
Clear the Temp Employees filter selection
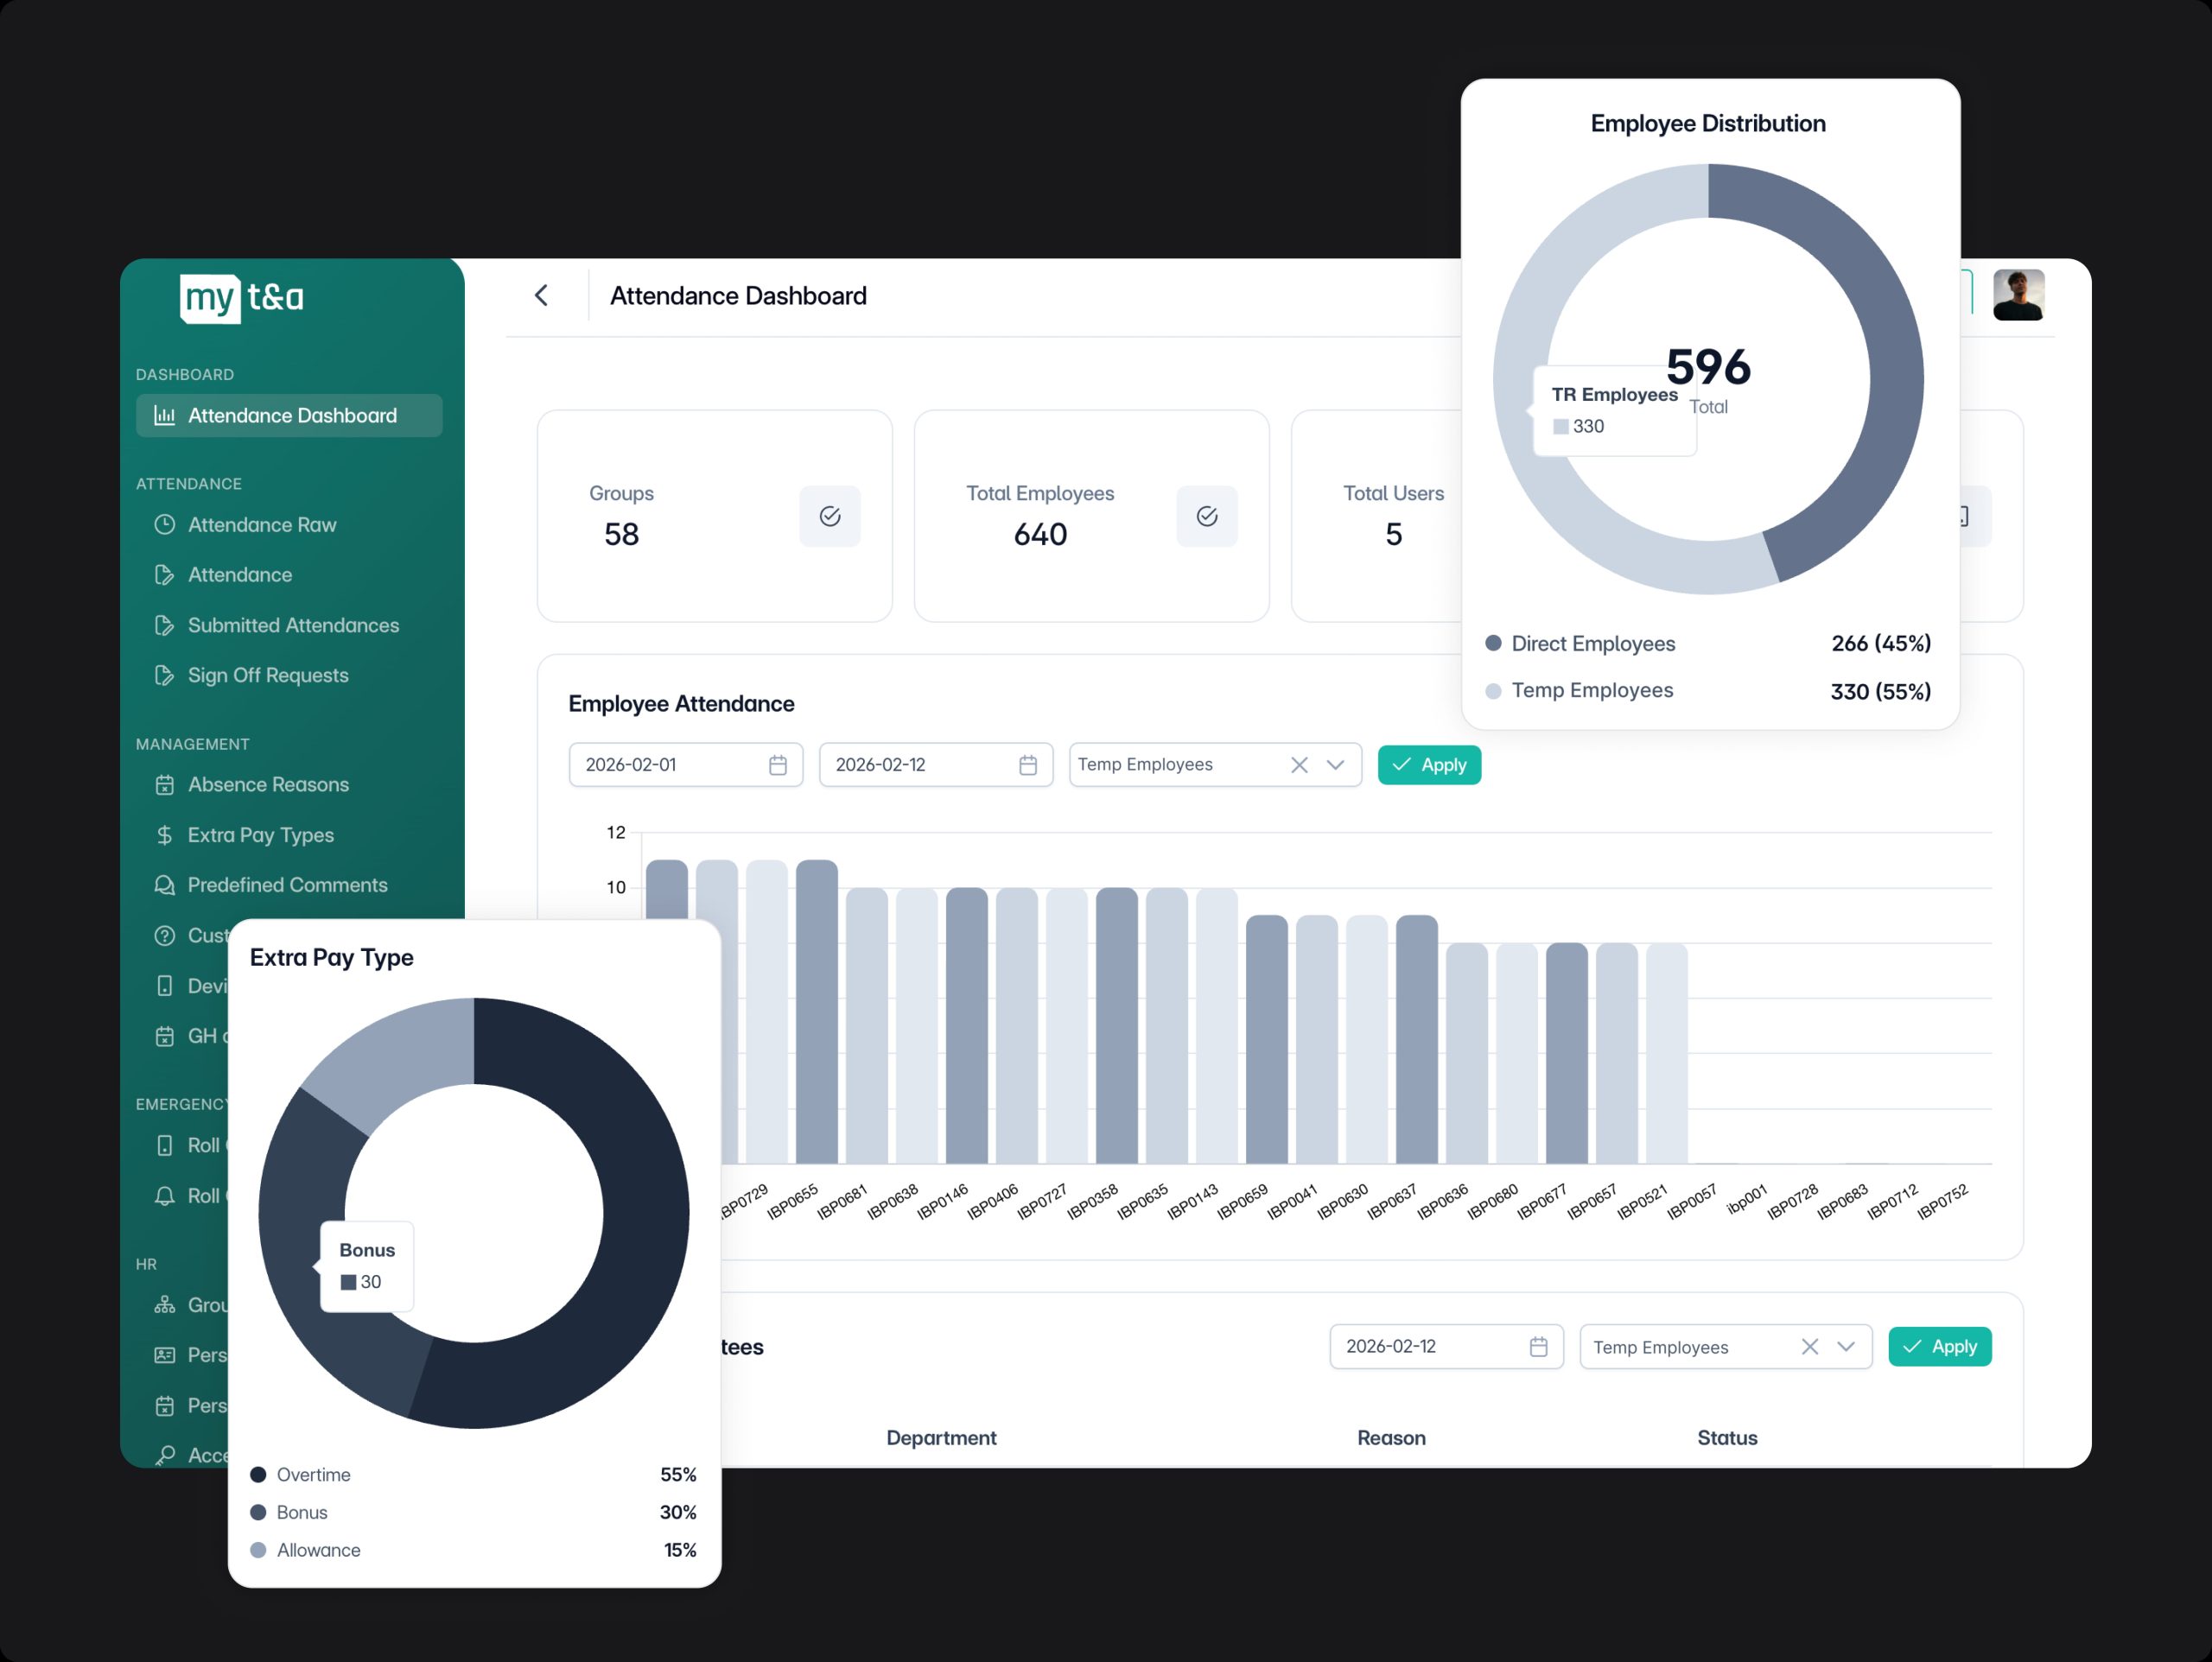1299,764
